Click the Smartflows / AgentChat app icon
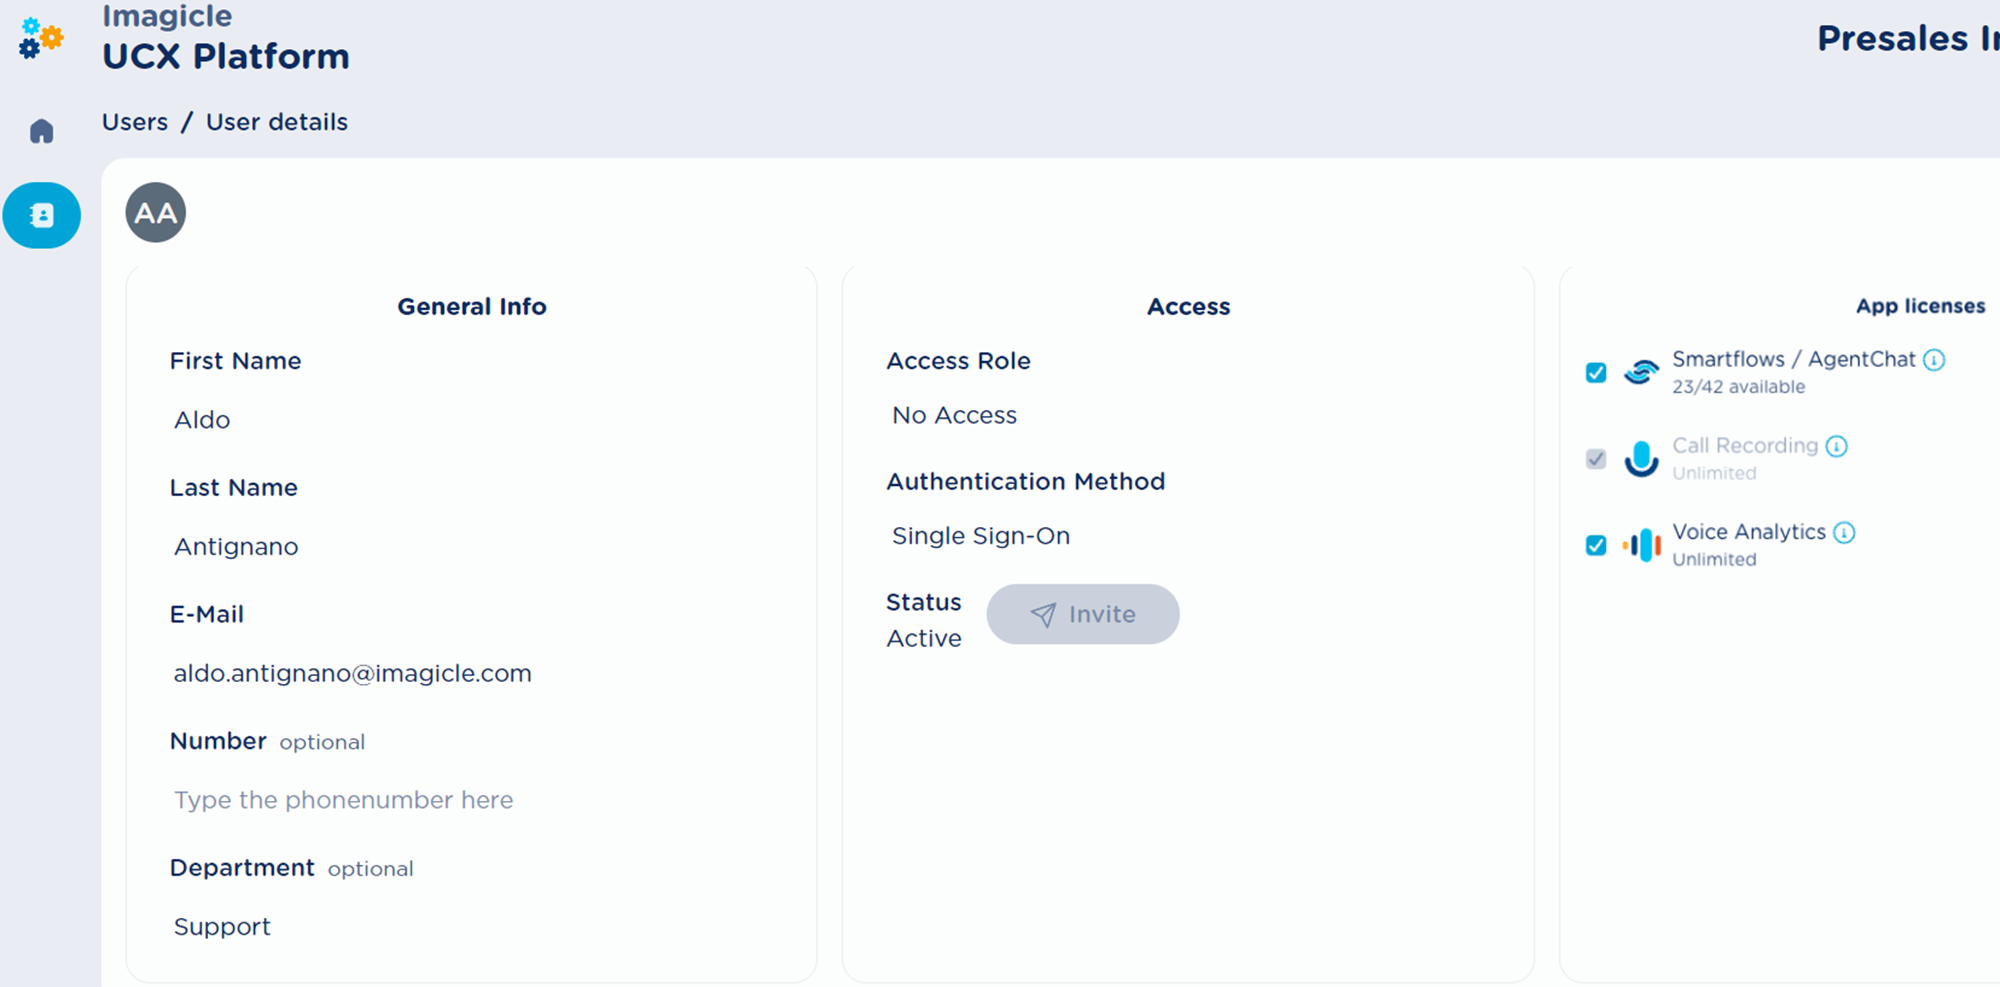The image size is (2000, 987). (1640, 372)
